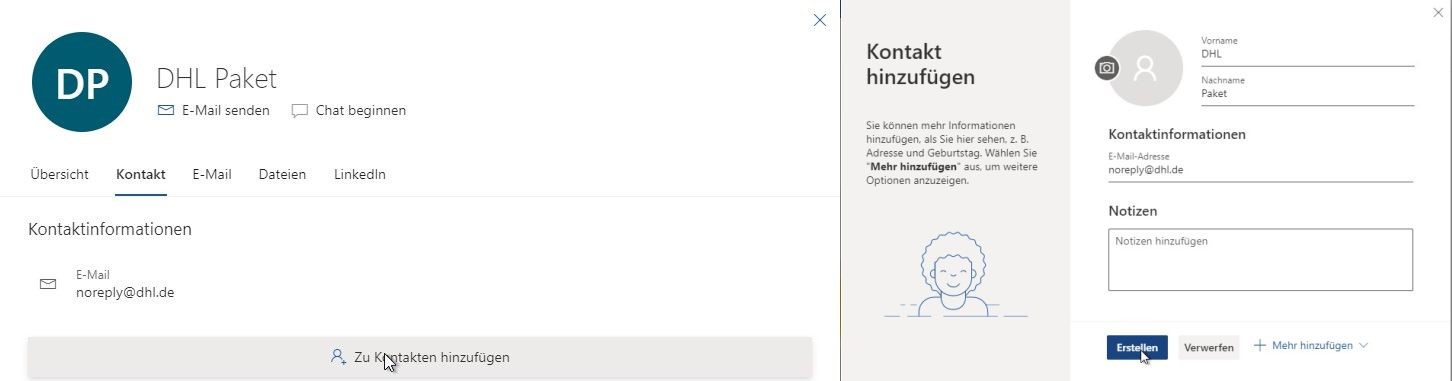Click the envelope icon next to E-Mail senden
The width and height of the screenshot is (1452, 381).
pyautogui.click(x=166, y=111)
